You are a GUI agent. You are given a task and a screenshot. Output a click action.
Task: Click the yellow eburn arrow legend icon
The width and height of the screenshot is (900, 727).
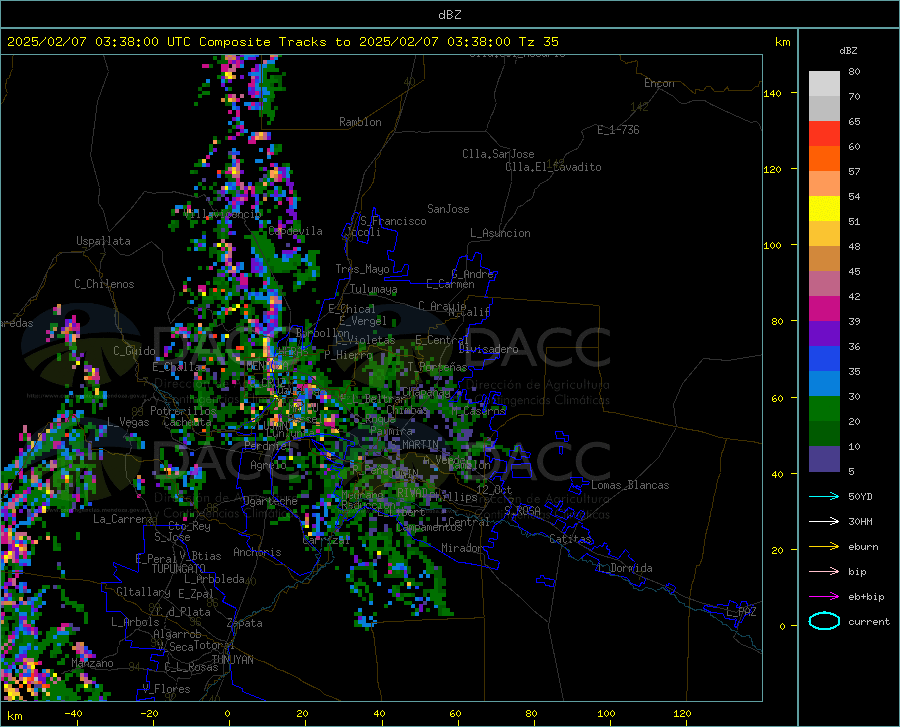824,547
